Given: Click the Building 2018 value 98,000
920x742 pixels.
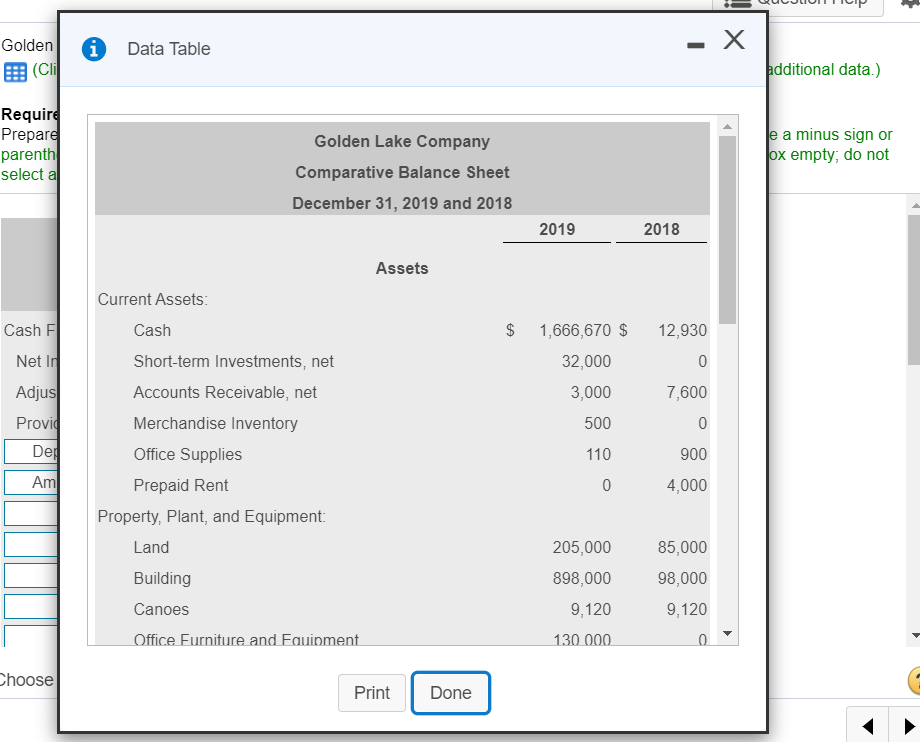Looking at the screenshot, I should click(682, 578).
